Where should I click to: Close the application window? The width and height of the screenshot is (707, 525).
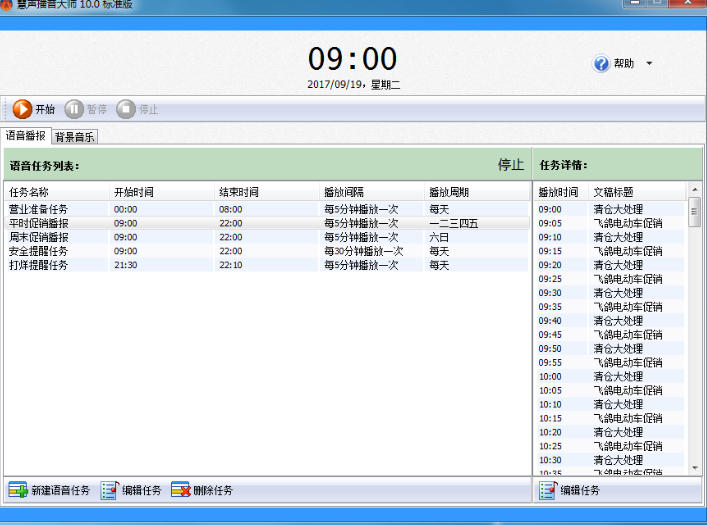click(x=688, y=3)
